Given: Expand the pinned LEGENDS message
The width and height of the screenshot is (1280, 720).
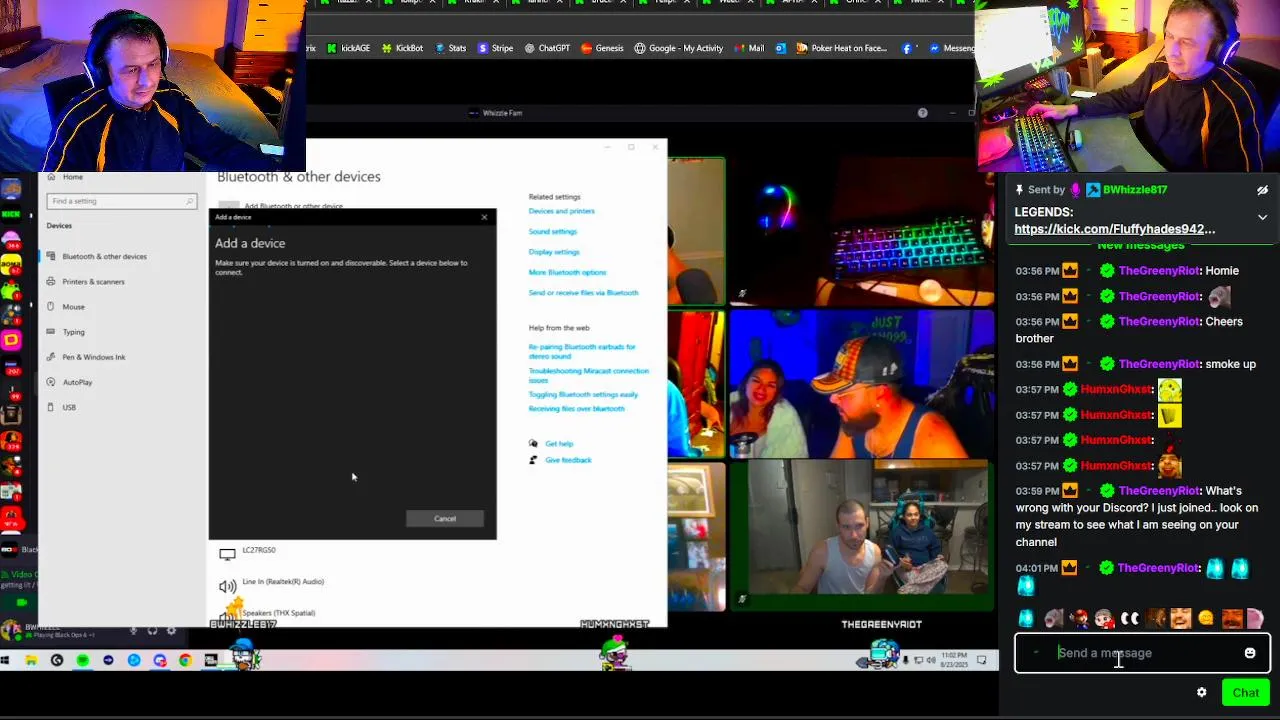Looking at the screenshot, I should pos(1262,217).
